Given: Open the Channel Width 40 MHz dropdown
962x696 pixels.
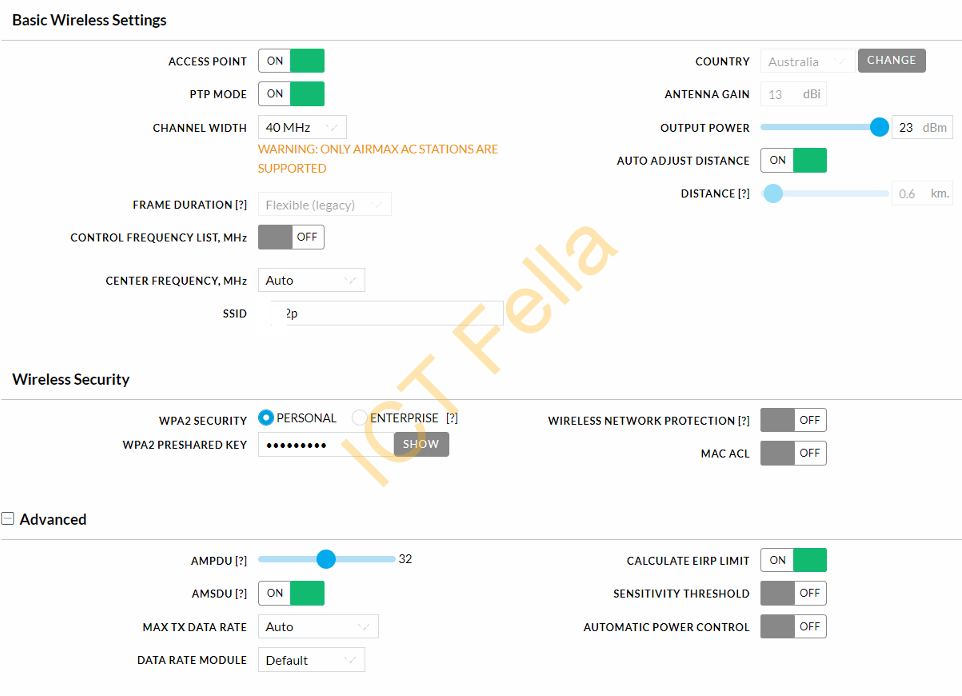Looking at the screenshot, I should click(302, 128).
